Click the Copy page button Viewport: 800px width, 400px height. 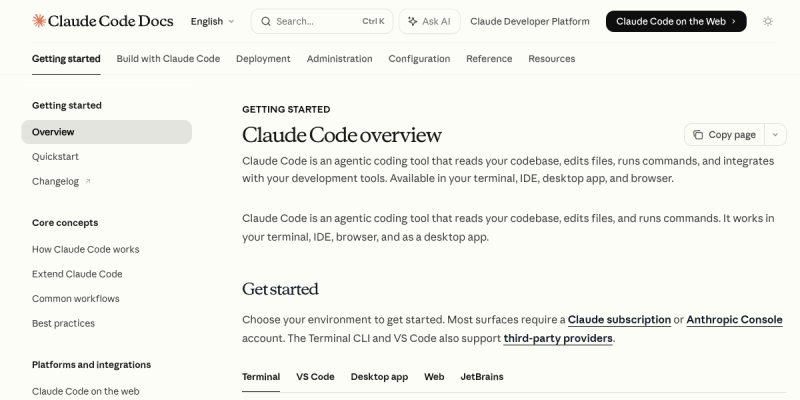tap(724, 135)
